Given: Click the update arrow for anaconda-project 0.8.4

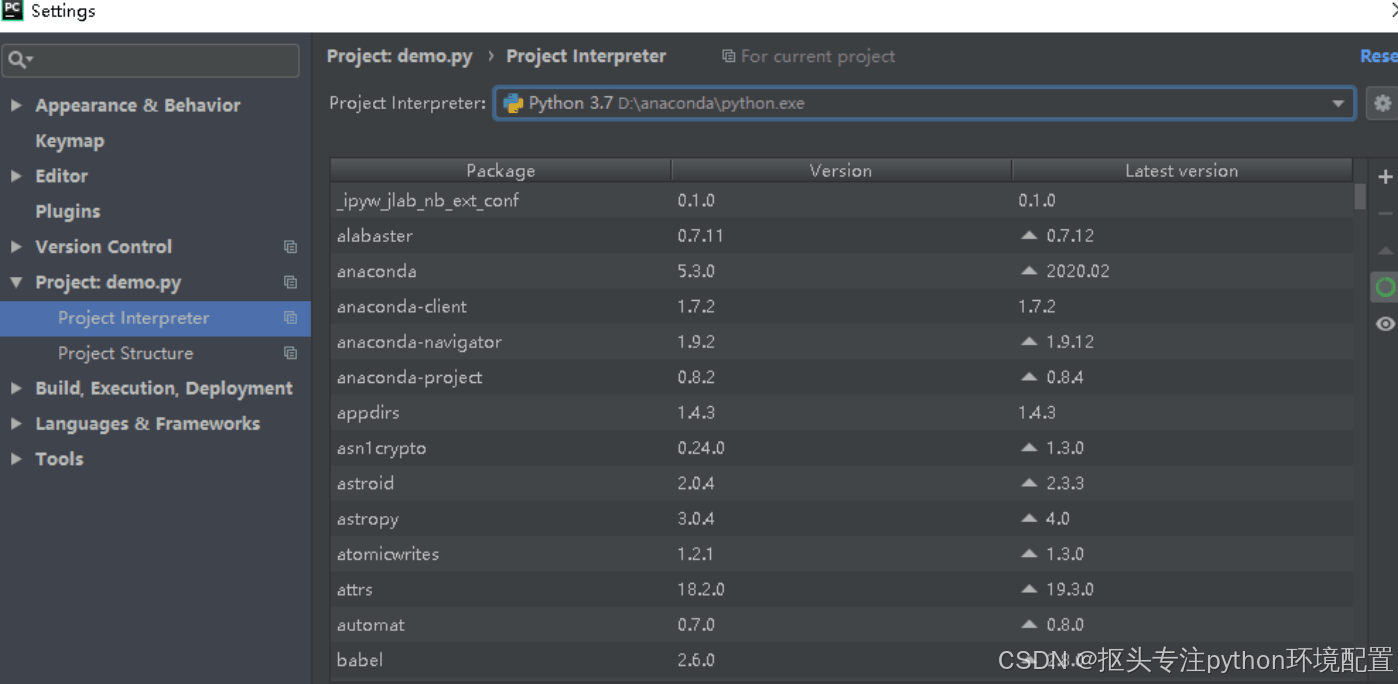Looking at the screenshot, I should click(1029, 377).
